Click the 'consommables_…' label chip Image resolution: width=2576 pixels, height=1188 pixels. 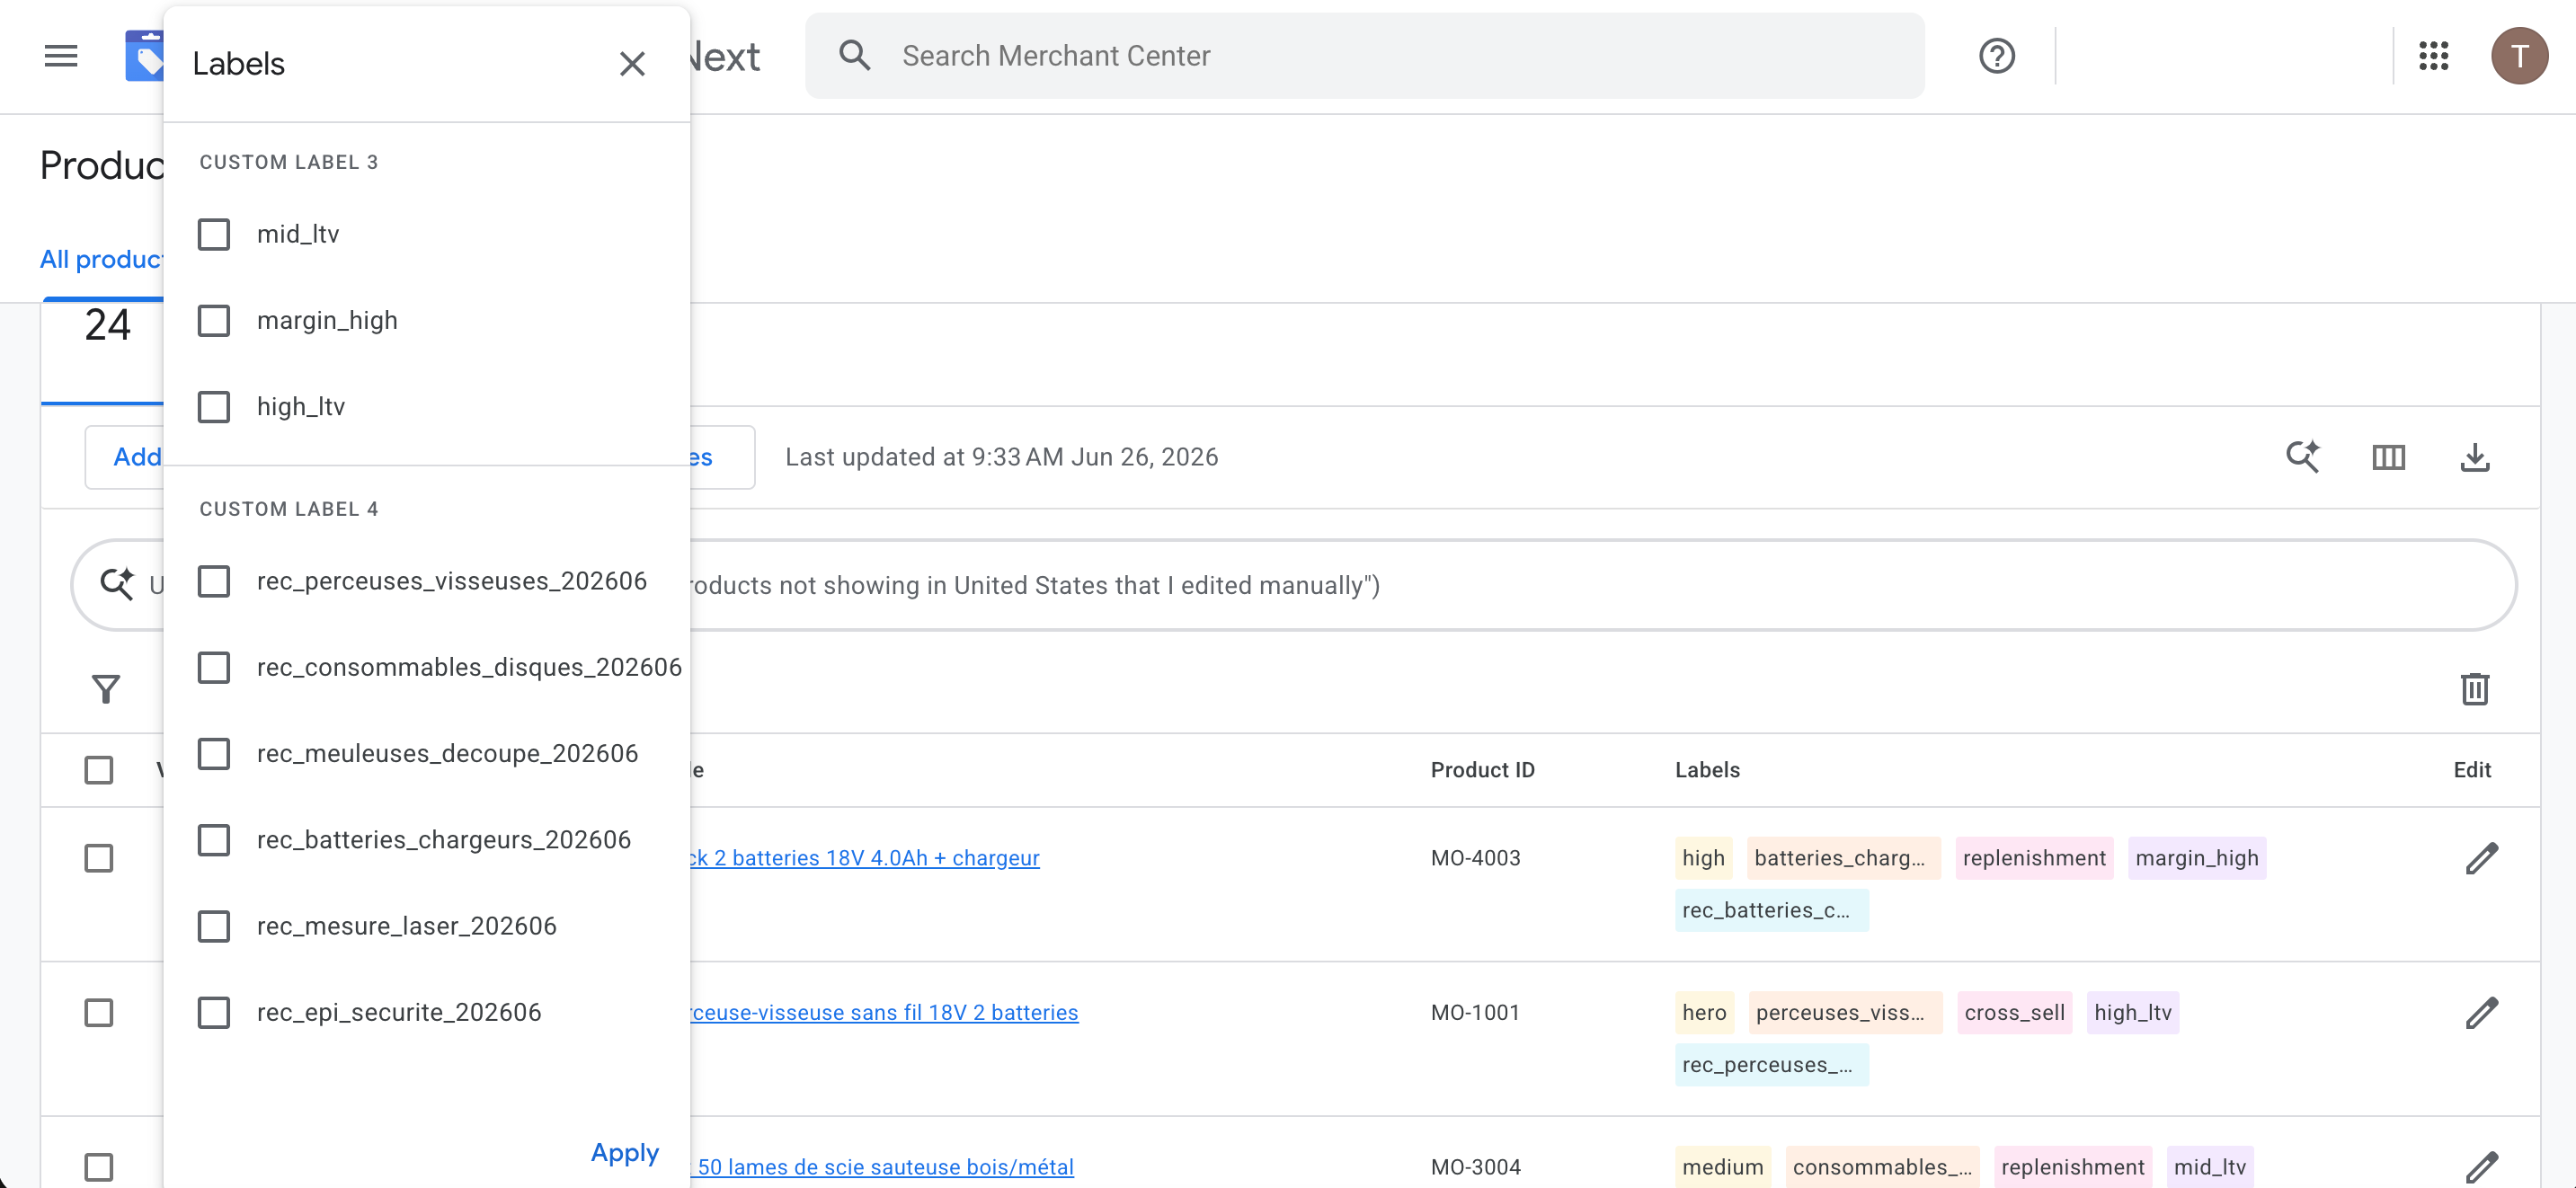pyautogui.click(x=1882, y=1167)
